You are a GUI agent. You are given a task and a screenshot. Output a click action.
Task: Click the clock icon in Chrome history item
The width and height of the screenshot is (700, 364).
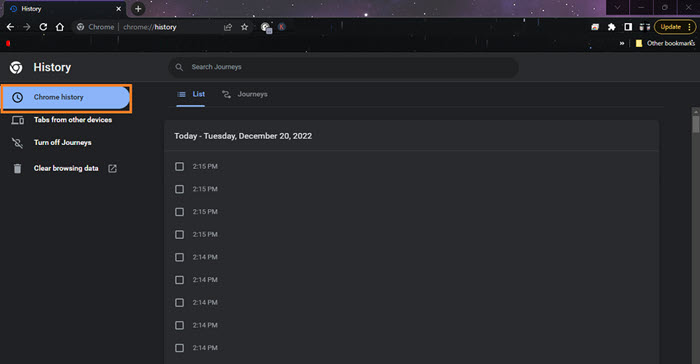pyautogui.click(x=17, y=97)
